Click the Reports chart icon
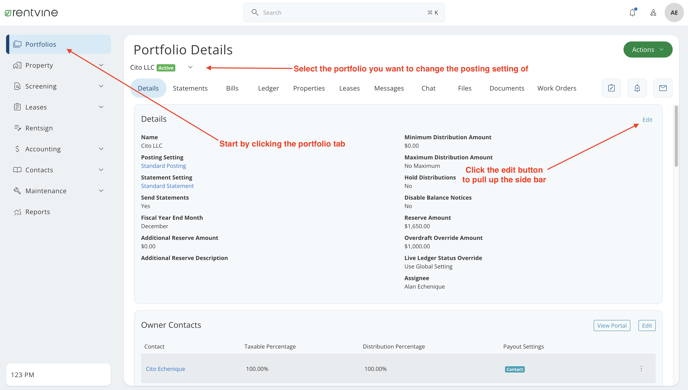 tap(18, 211)
